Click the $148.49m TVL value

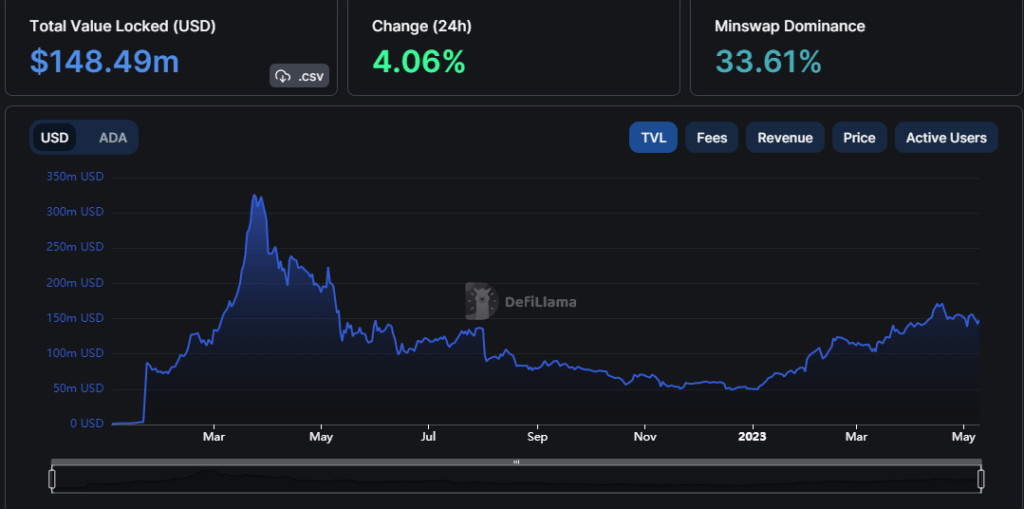[x=104, y=61]
